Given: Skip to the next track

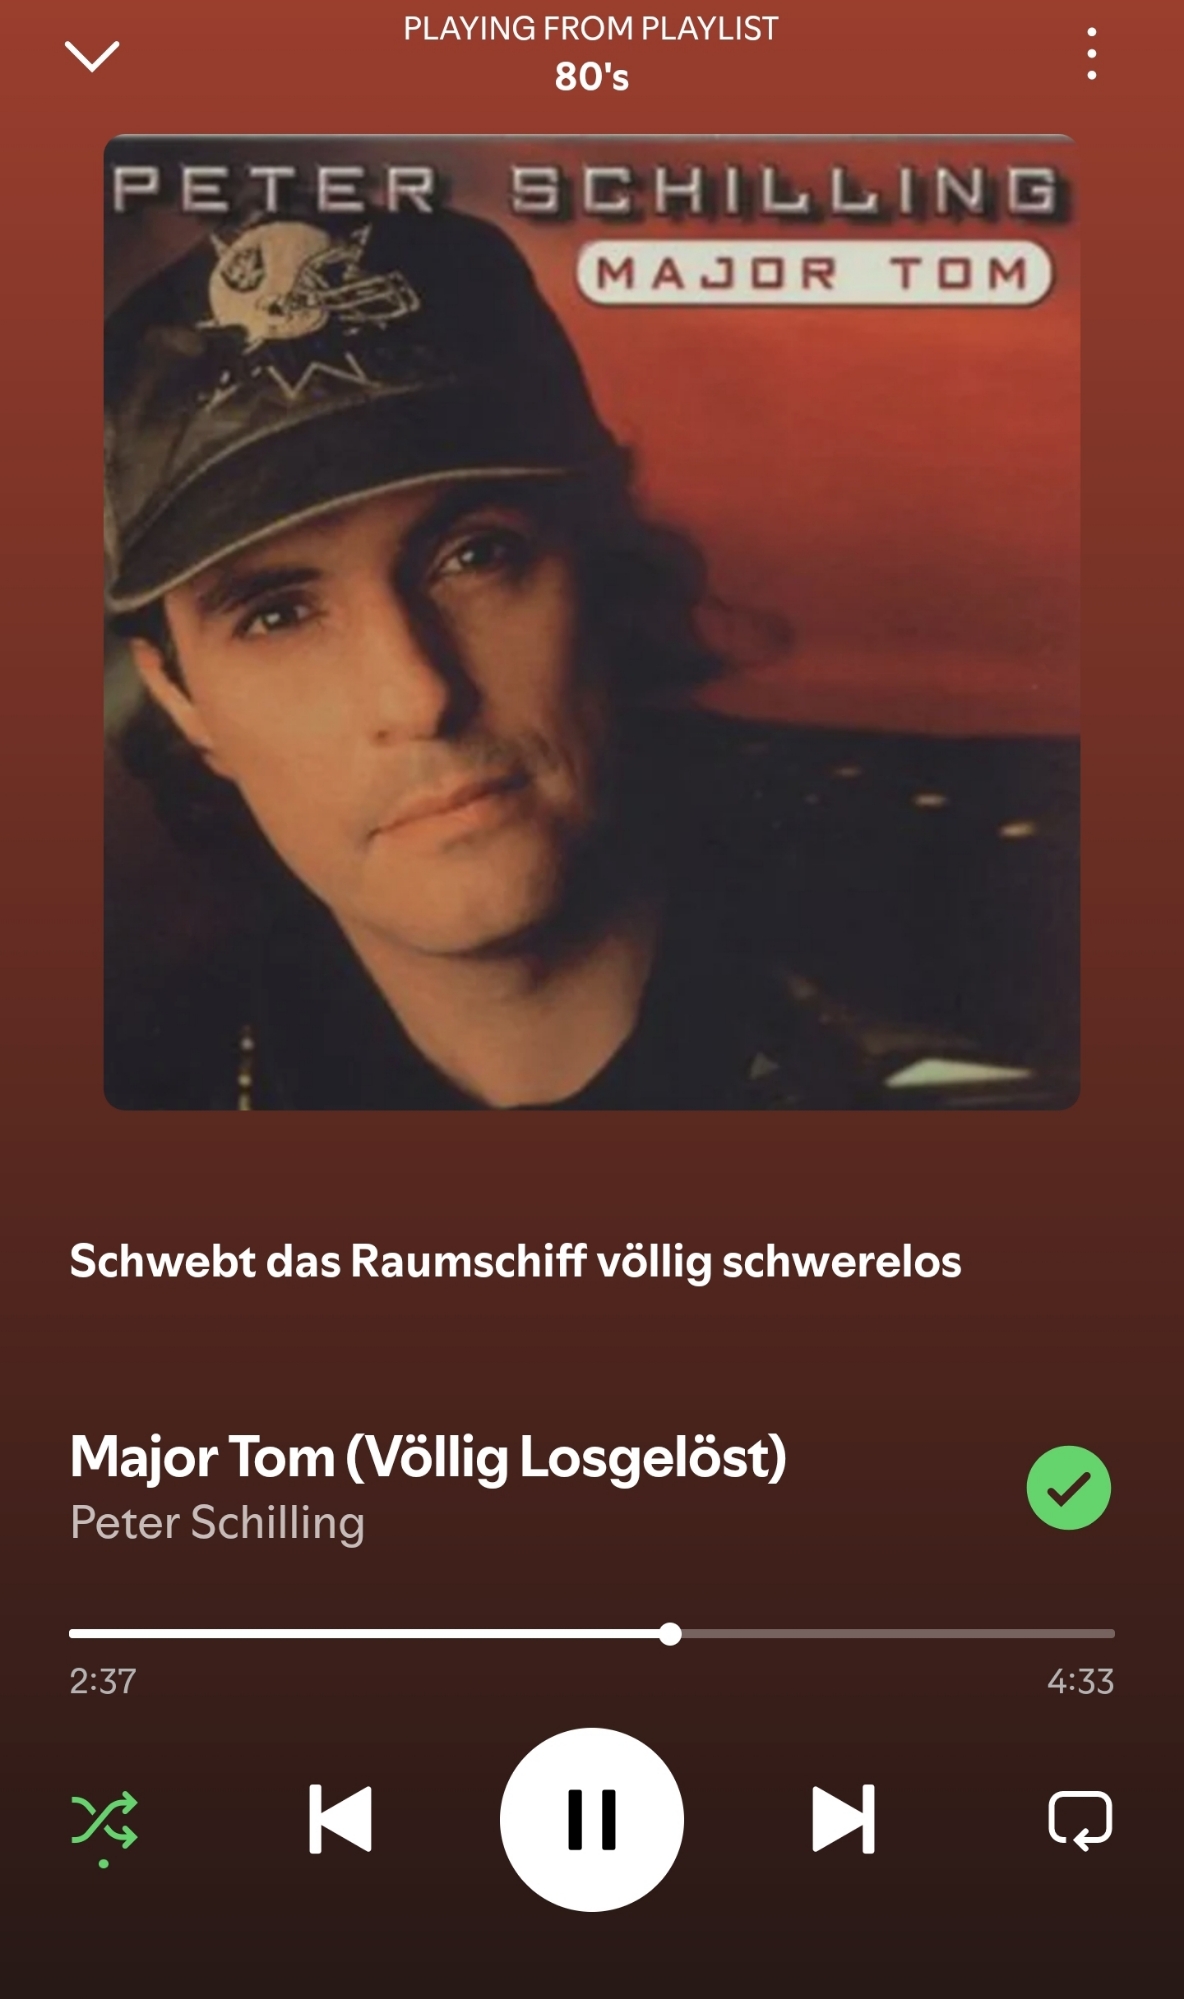Looking at the screenshot, I should 843,1819.
